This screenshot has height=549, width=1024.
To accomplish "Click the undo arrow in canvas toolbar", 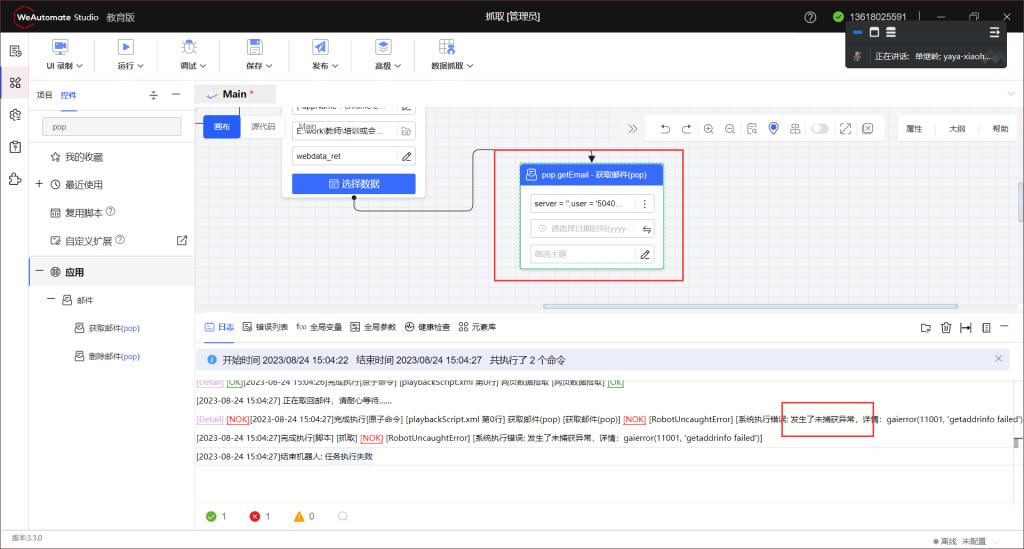I will coord(665,129).
